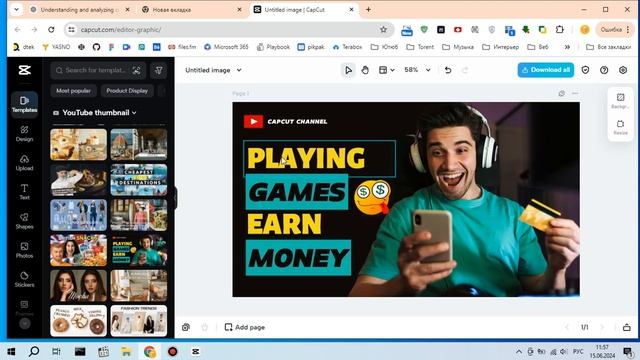Open the Upload sidebar panel

pyautogui.click(x=24, y=162)
